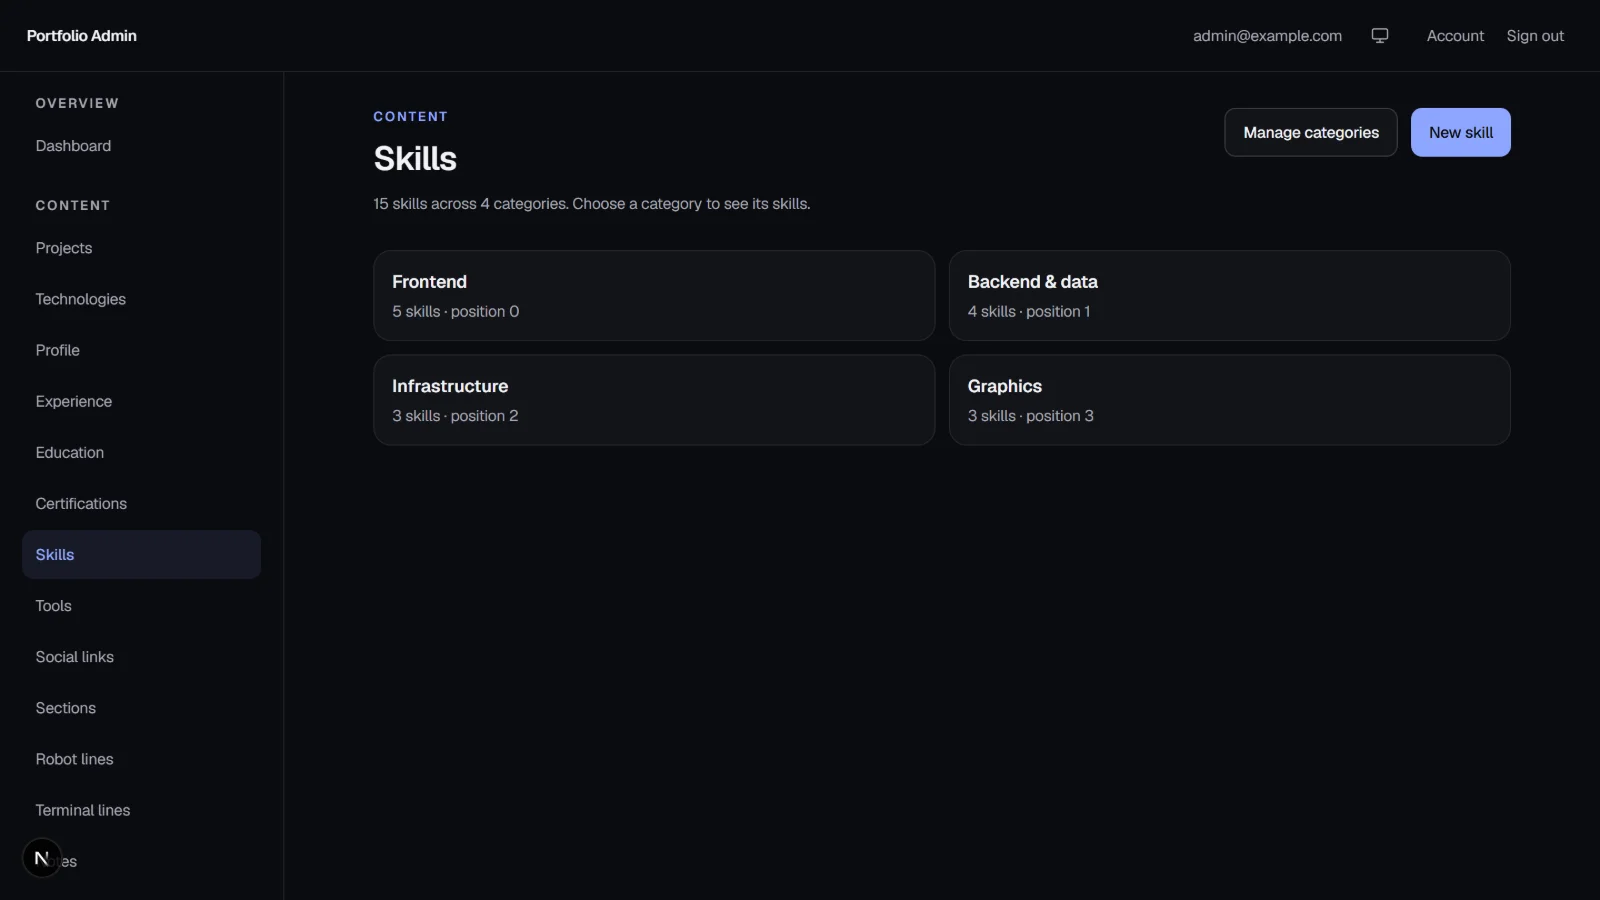
Task: Sign out of the admin
Action: pyautogui.click(x=1535, y=36)
